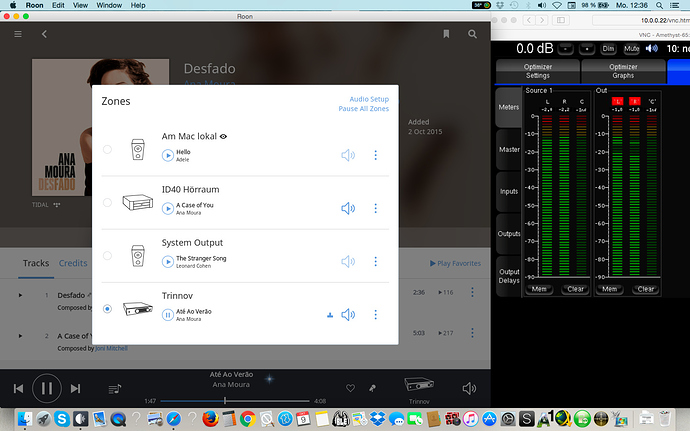Open Finder from the Dock
The image size is (690, 431).
pyautogui.click(x=25, y=419)
